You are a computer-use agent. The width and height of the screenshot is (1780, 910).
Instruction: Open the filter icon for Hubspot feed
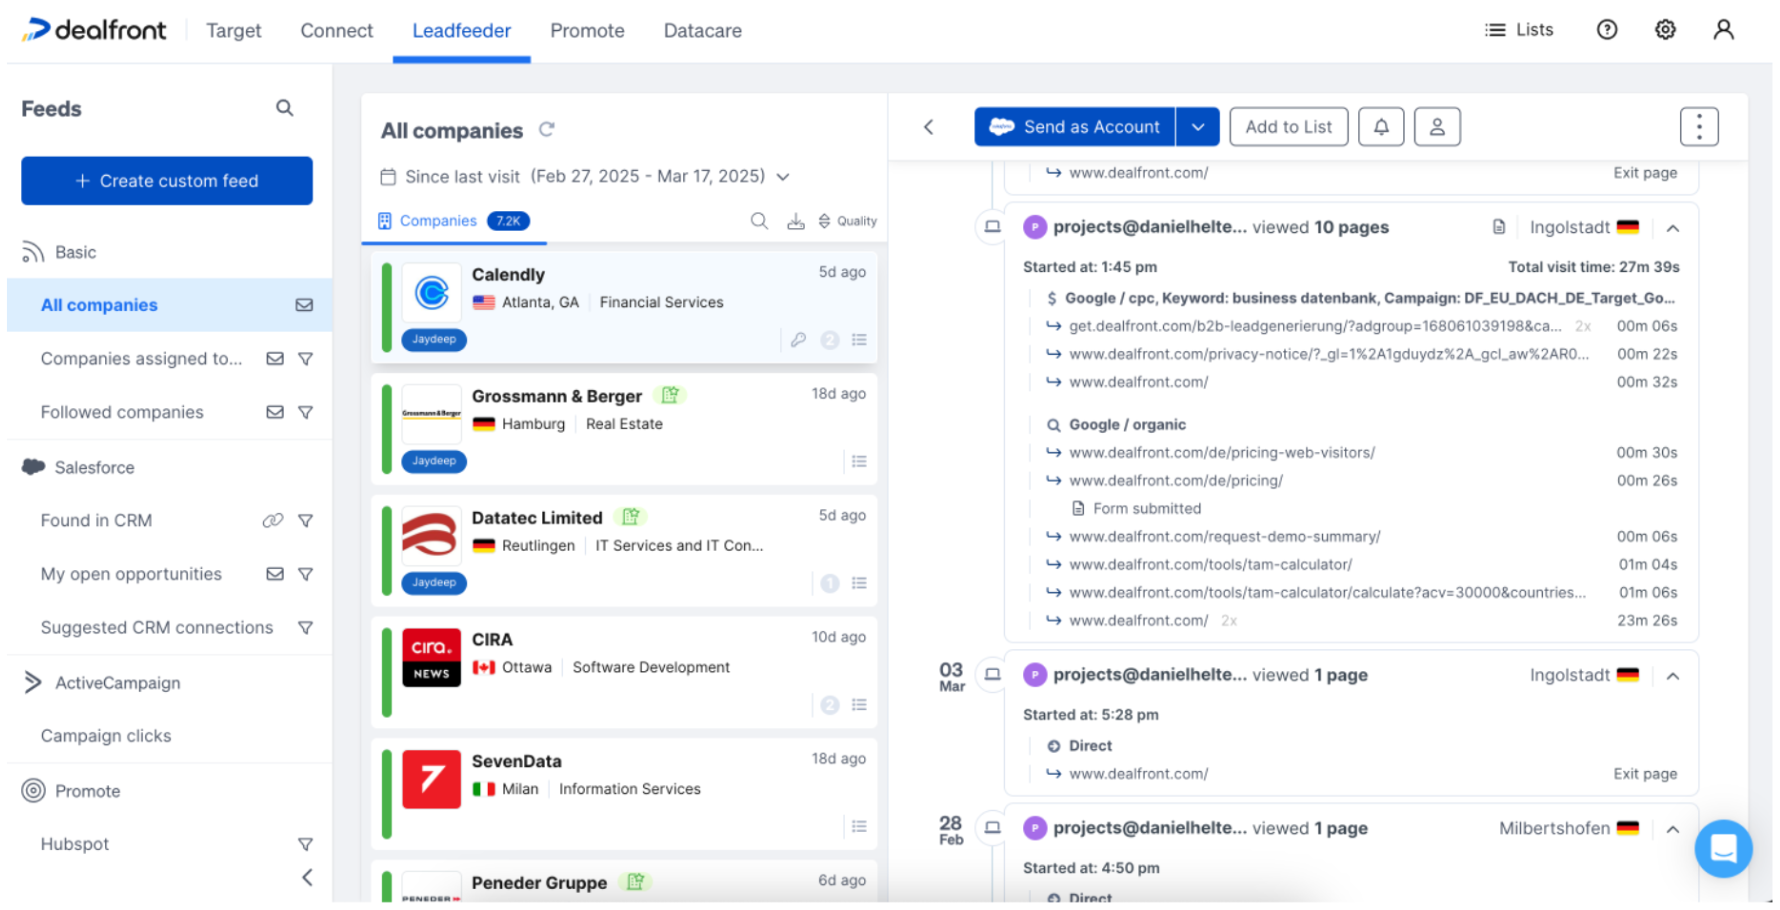[306, 844]
